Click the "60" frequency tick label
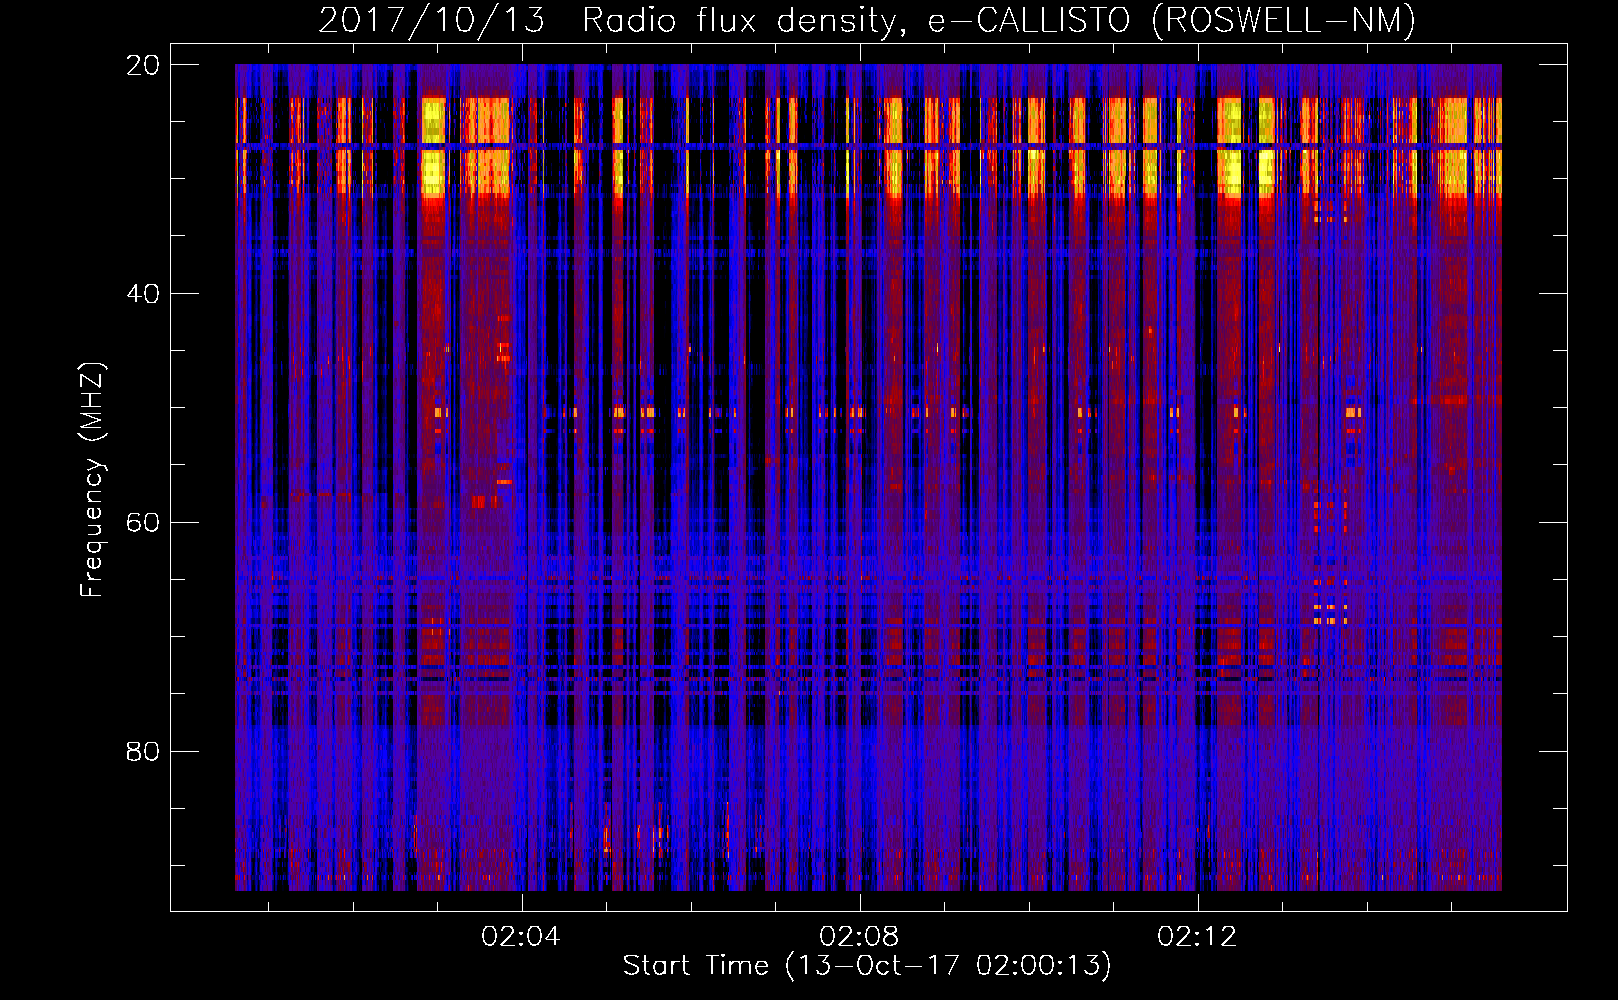This screenshot has height=1000, width=1618. click(143, 523)
